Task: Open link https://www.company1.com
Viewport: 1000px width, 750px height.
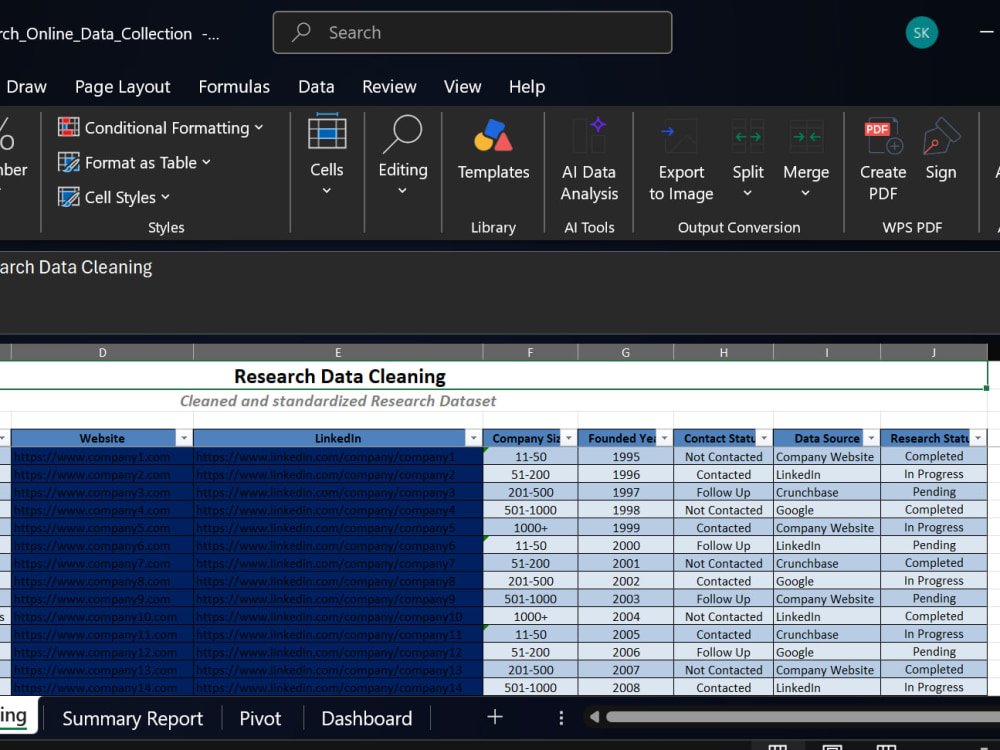Action: tap(92, 457)
